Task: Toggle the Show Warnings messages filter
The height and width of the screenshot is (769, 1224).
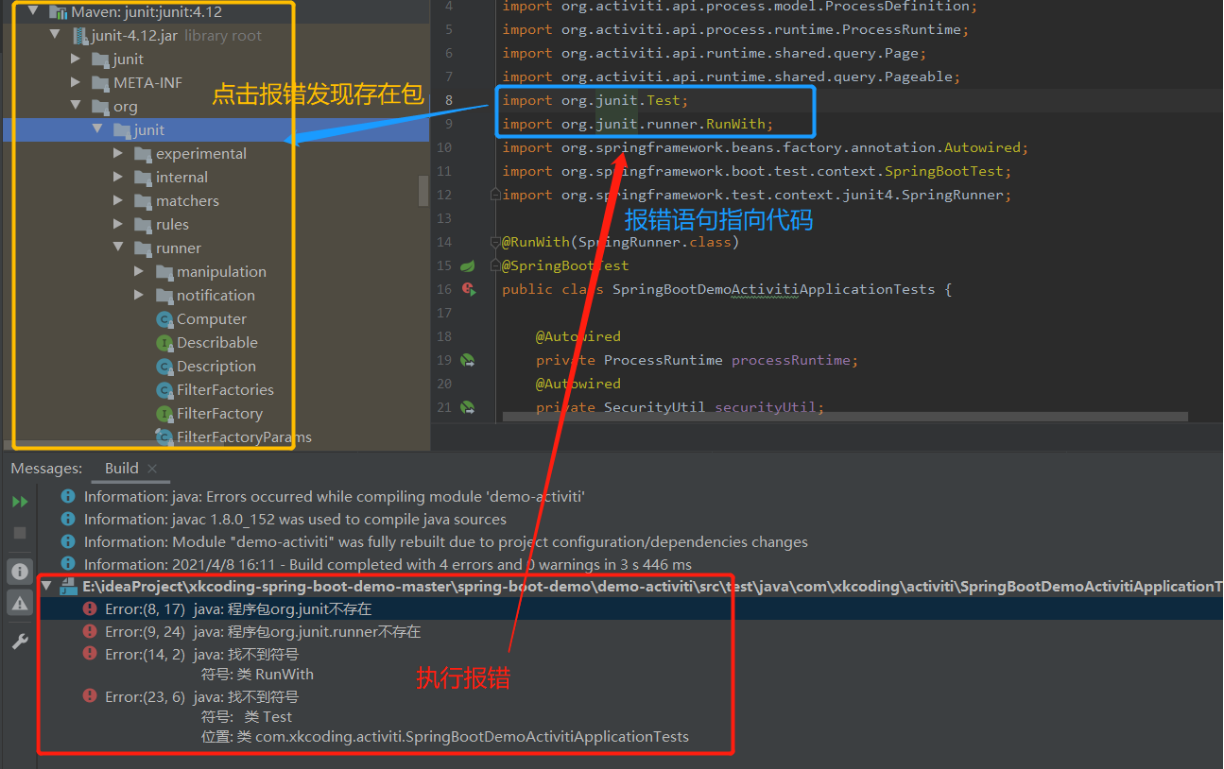Action: (20, 602)
